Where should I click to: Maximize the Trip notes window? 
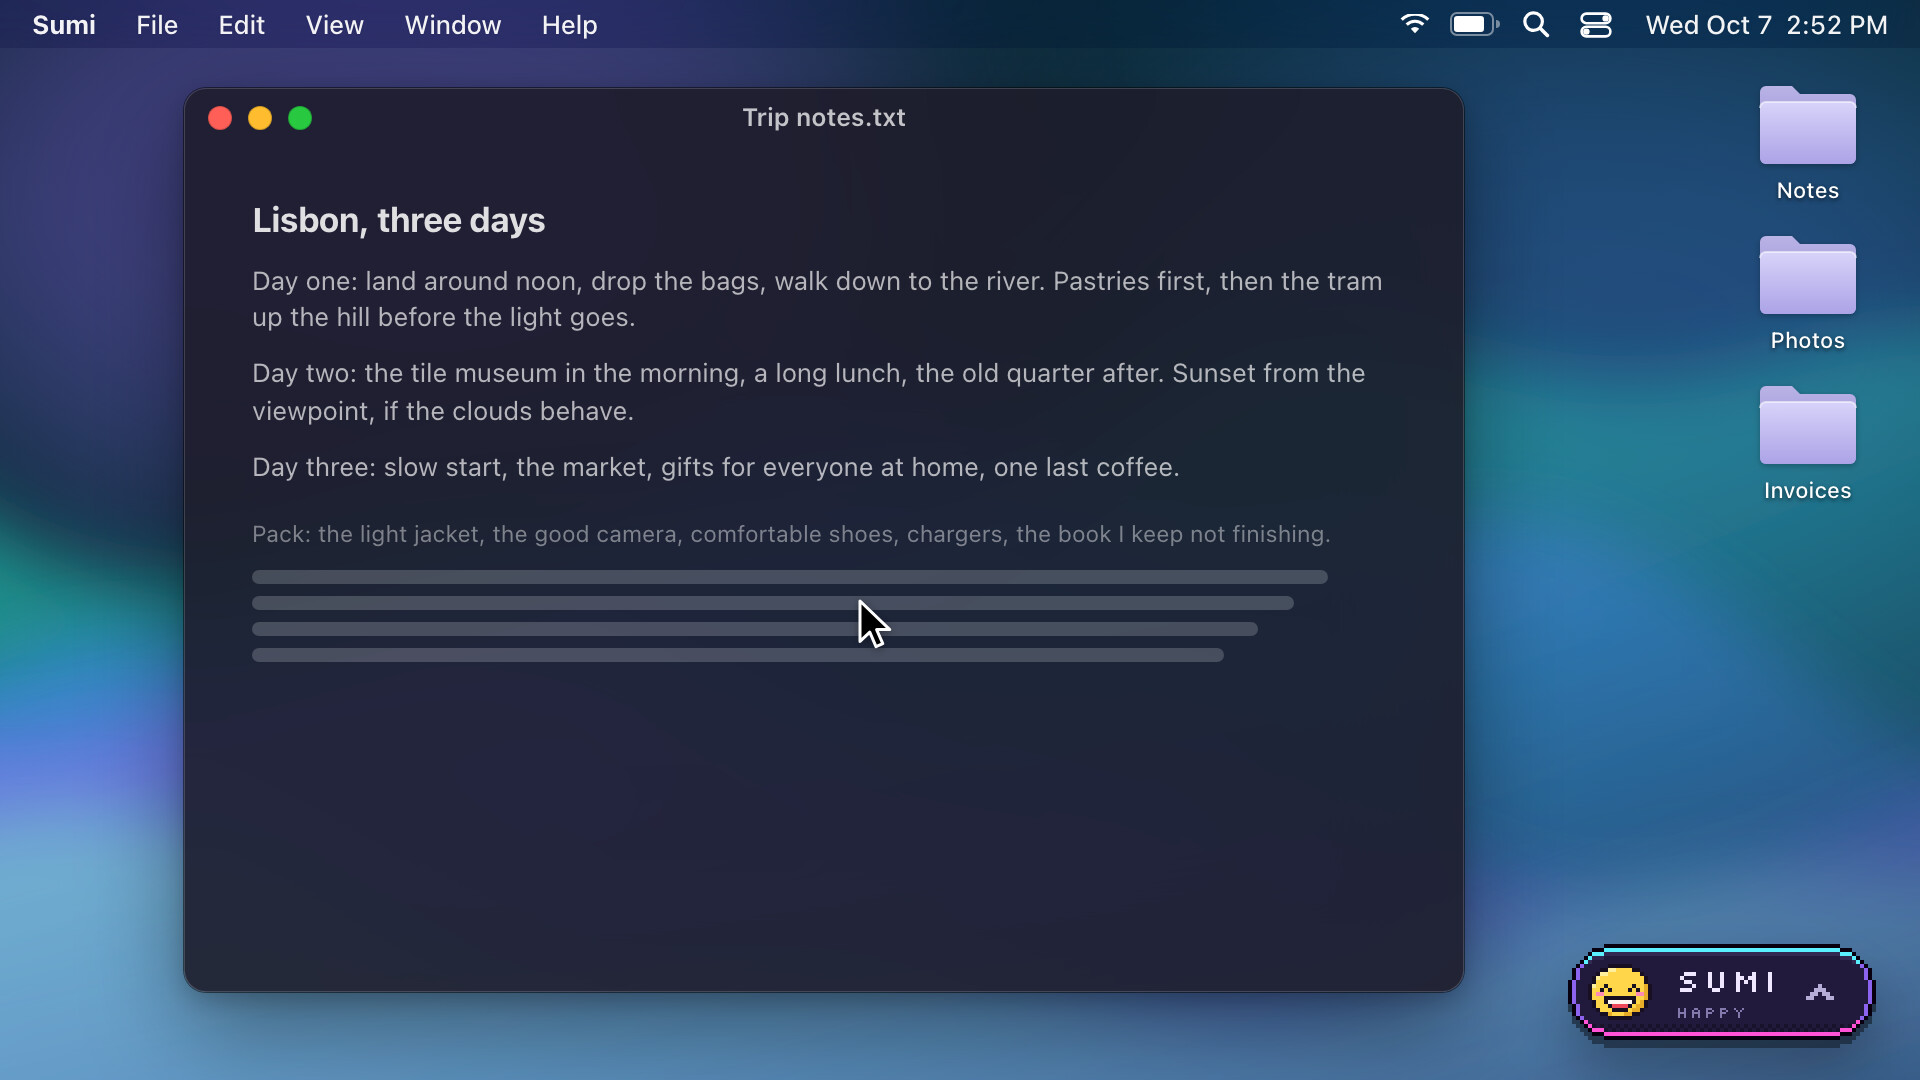pos(300,118)
